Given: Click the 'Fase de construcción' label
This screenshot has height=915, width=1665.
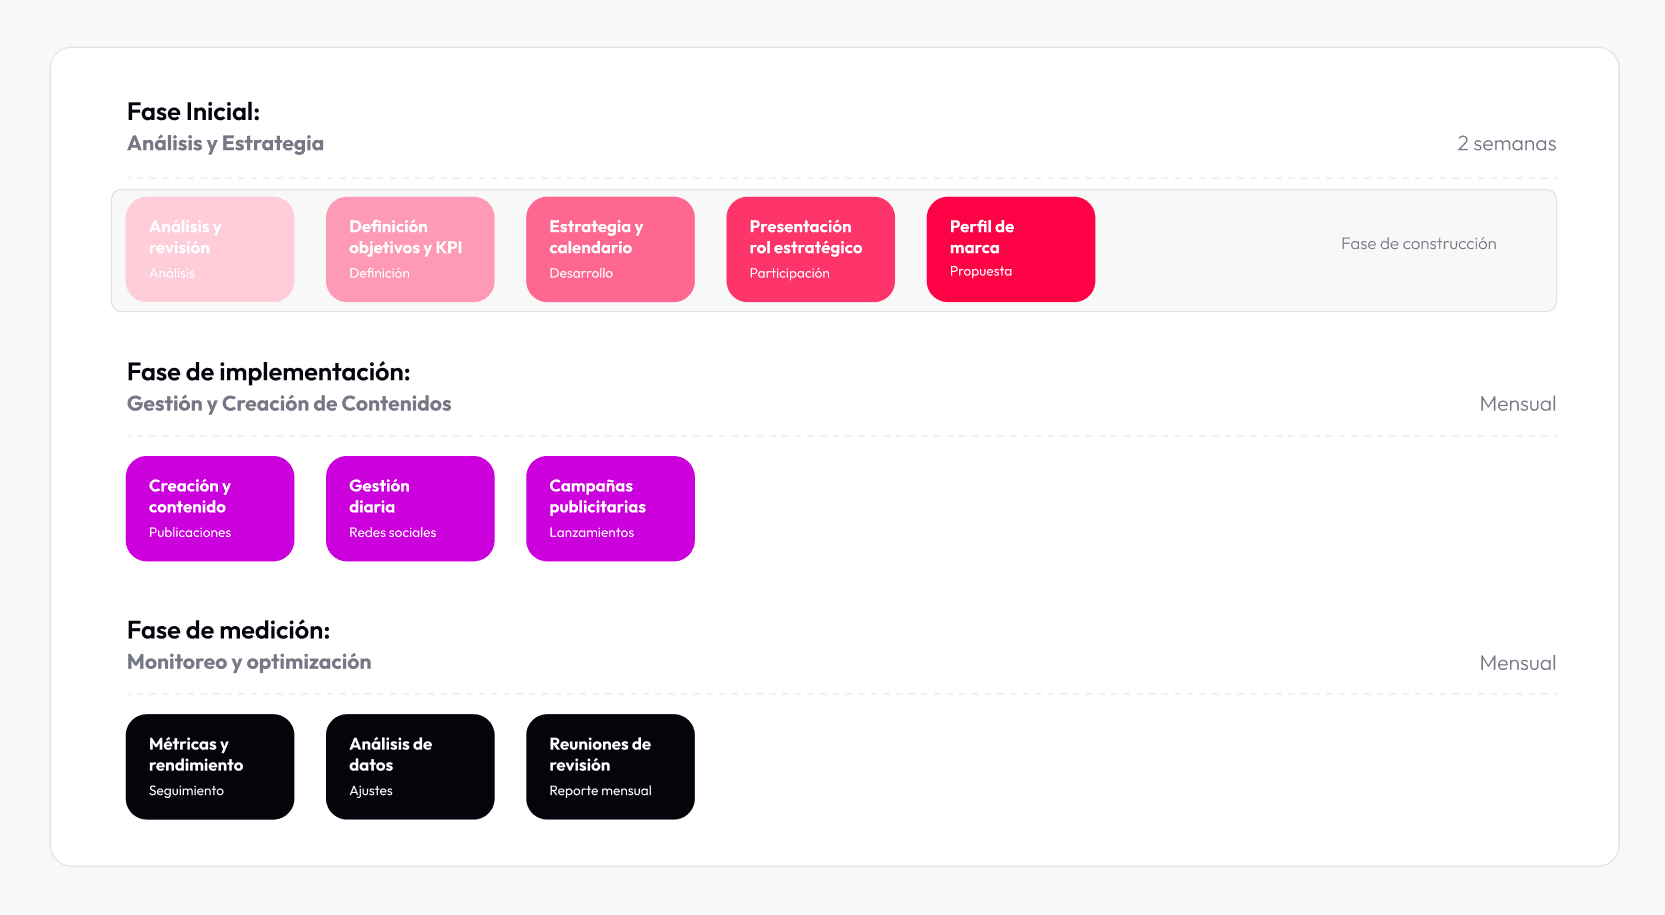Looking at the screenshot, I should pyautogui.click(x=1418, y=244).
